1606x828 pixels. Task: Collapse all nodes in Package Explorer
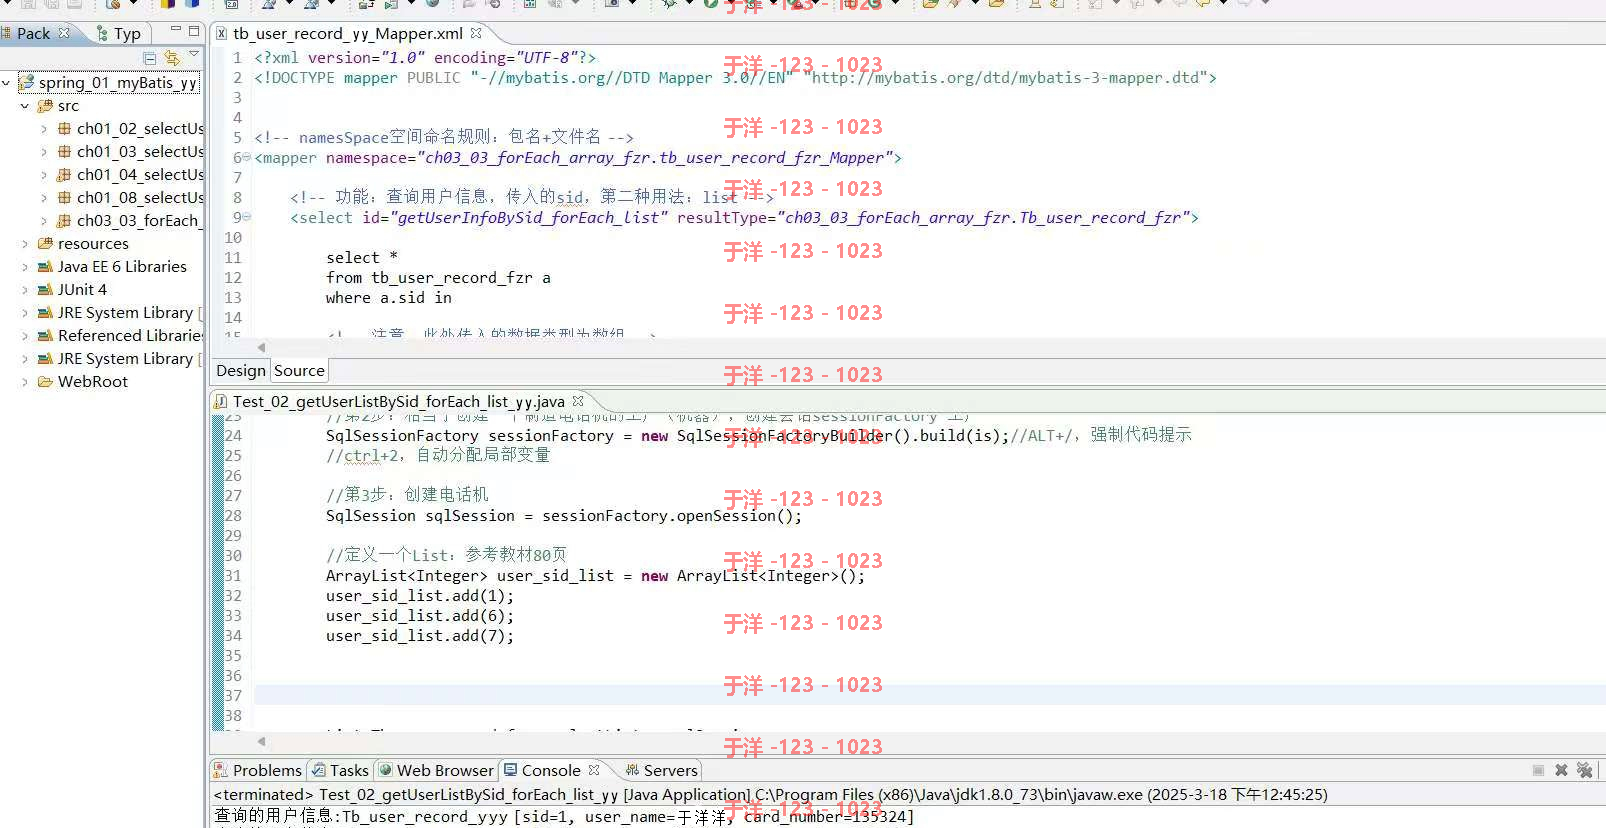150,58
